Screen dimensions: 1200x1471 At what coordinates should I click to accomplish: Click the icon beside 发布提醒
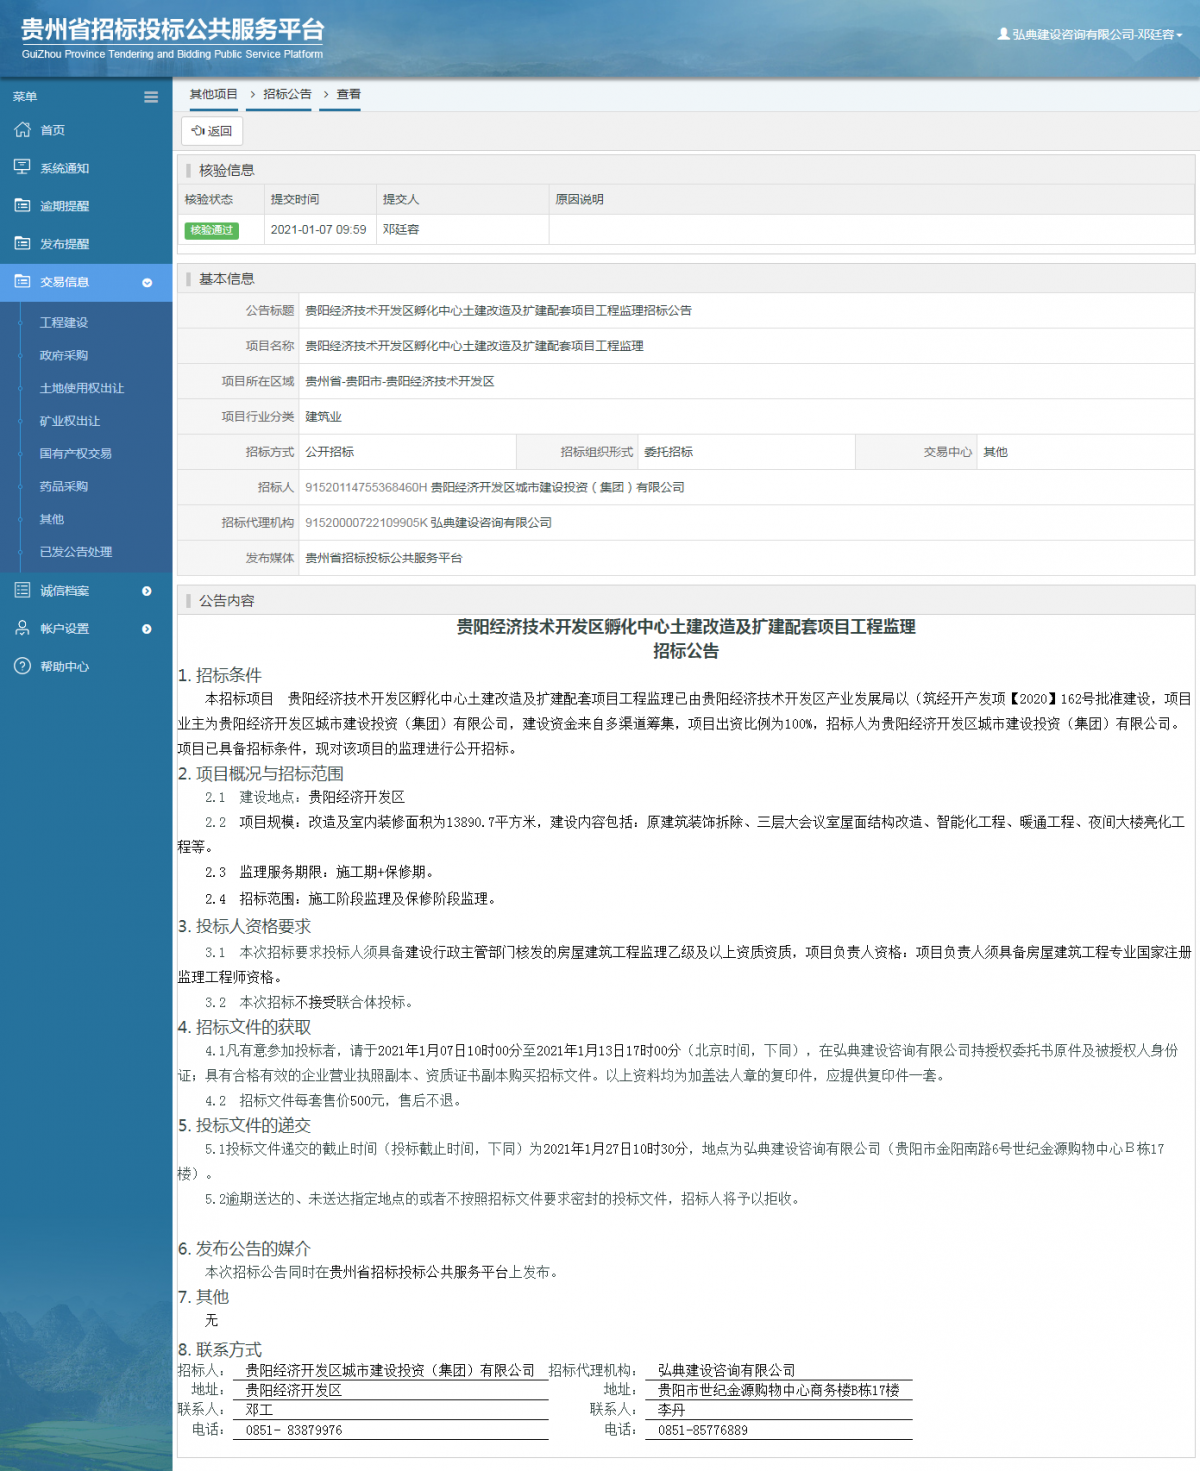point(22,243)
